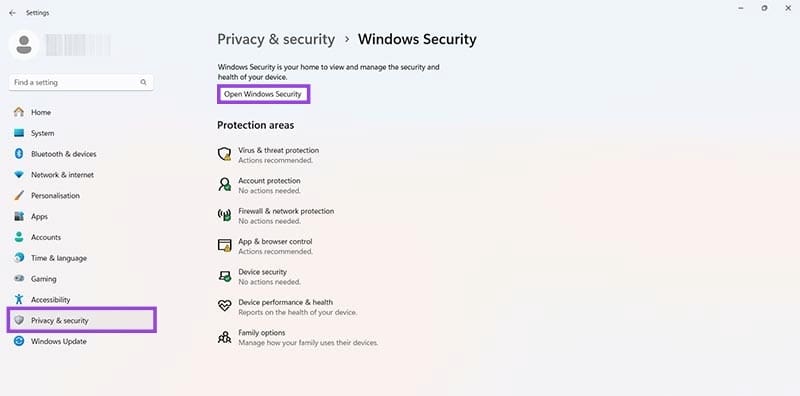
Task: Go back using the Settings back arrow
Action: pyautogui.click(x=12, y=13)
